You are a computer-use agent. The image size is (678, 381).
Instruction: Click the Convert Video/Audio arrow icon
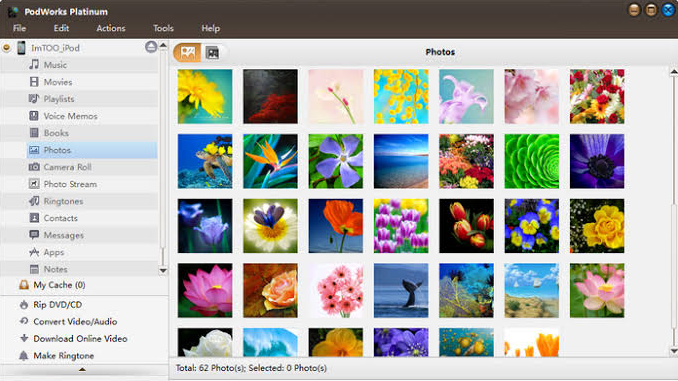coord(24,321)
